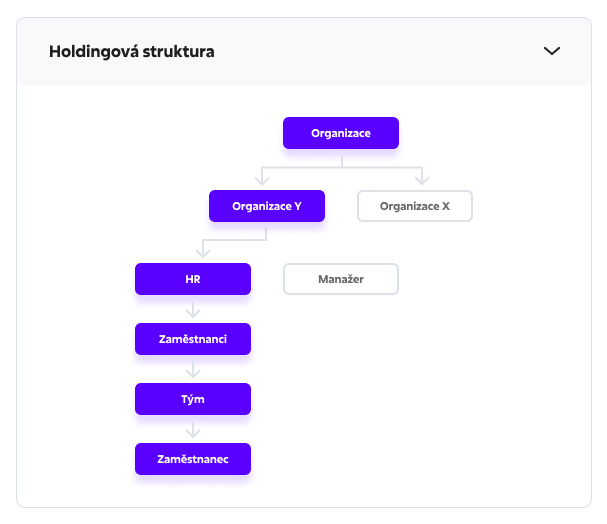Open the HR node

[x=193, y=279]
